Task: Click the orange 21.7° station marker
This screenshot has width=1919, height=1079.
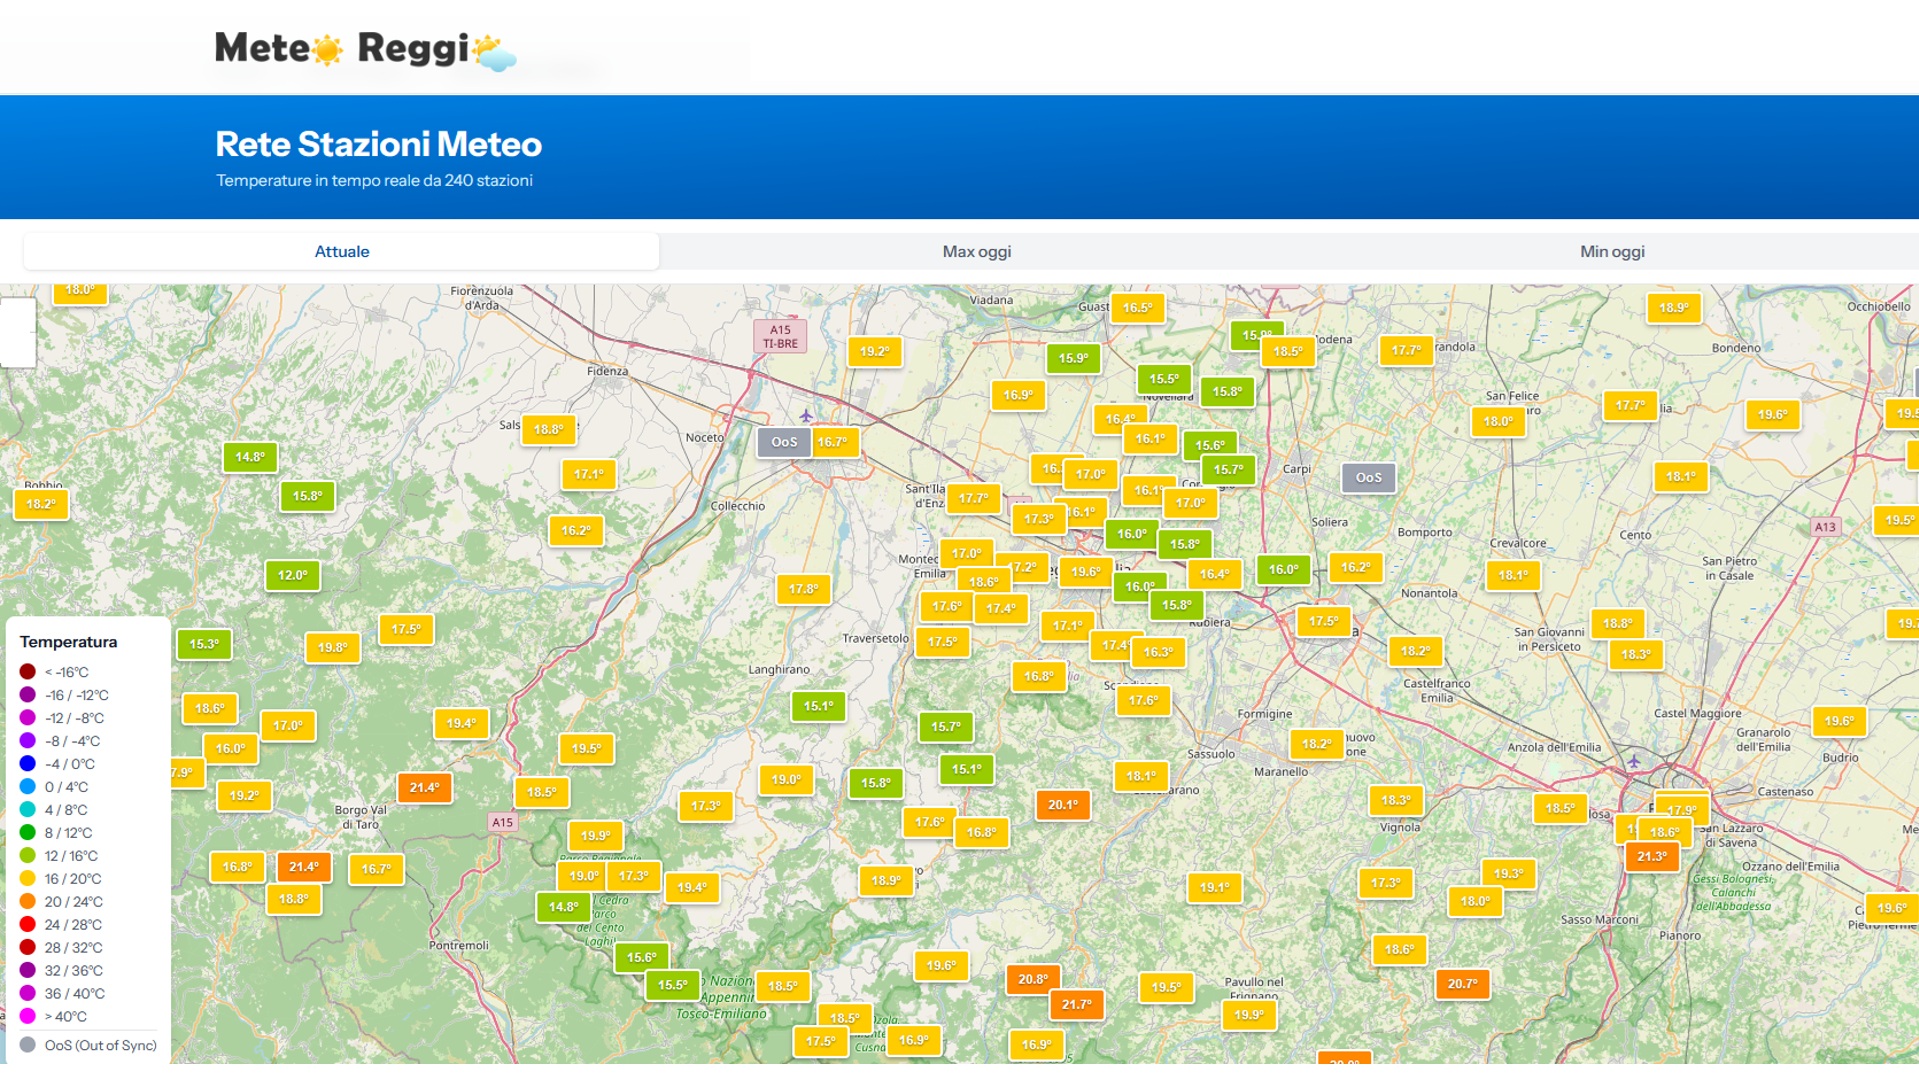Action: point(1076,1005)
